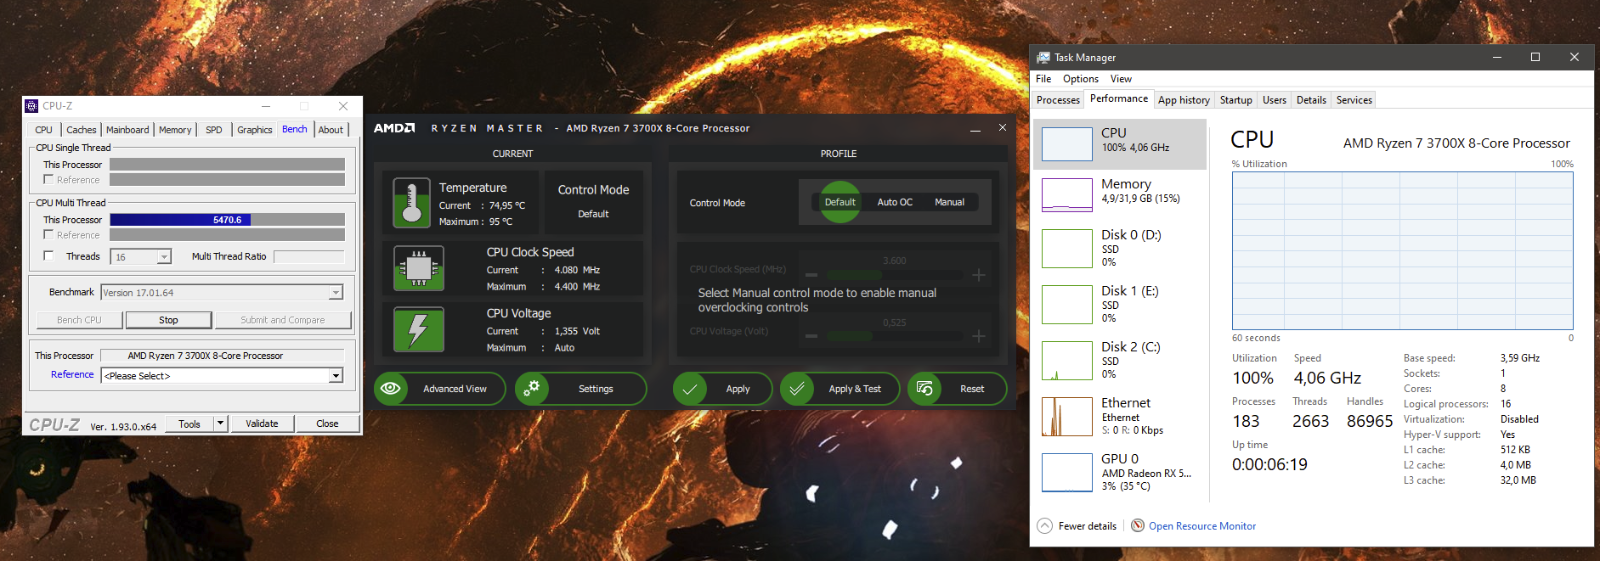The height and width of the screenshot is (561, 1600).
Task: Select the GPU 0 performance thumbnail
Action: [1067, 472]
